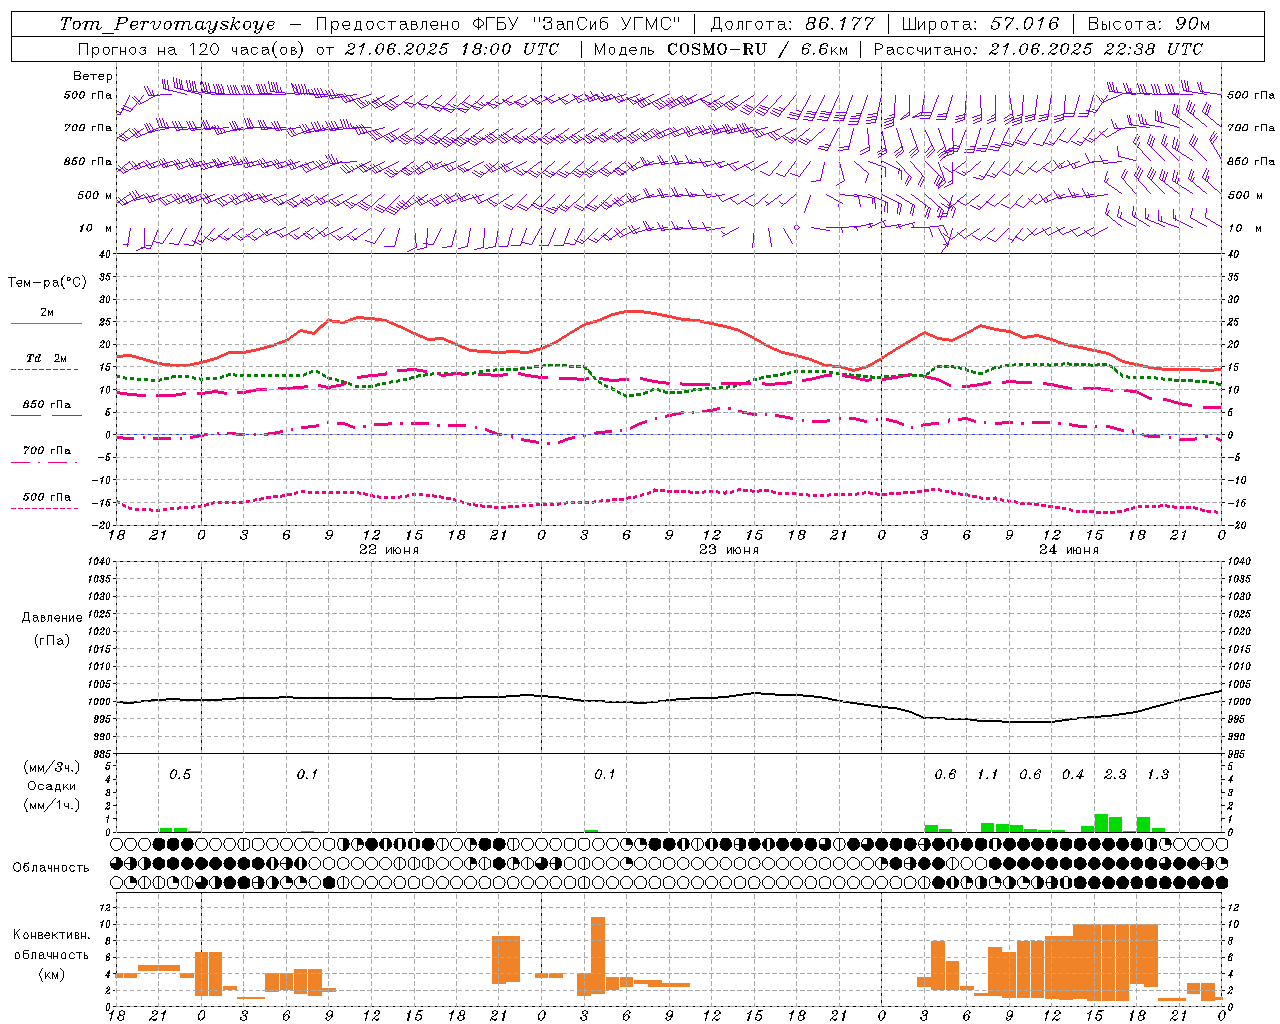Click the 22 июня date label
Screen dimensions: 1280x1024
pyautogui.click(x=389, y=550)
